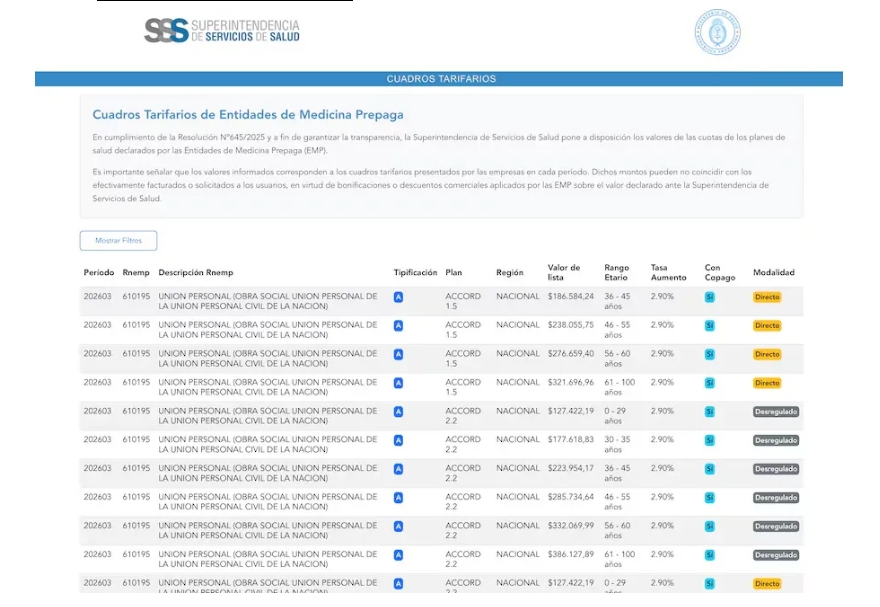
Task: Click the Cuadros Tarifarios de Entidades heading
Action: tap(248, 115)
